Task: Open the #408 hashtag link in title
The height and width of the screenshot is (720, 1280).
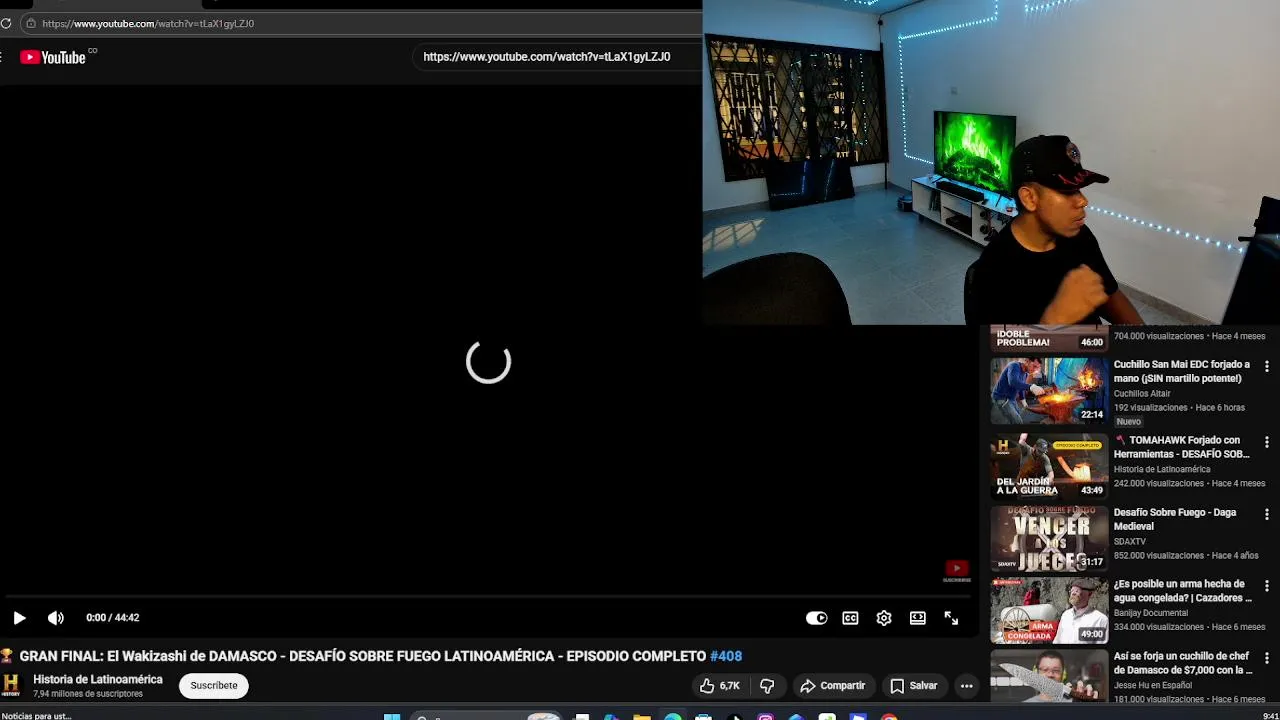Action: pos(726,656)
